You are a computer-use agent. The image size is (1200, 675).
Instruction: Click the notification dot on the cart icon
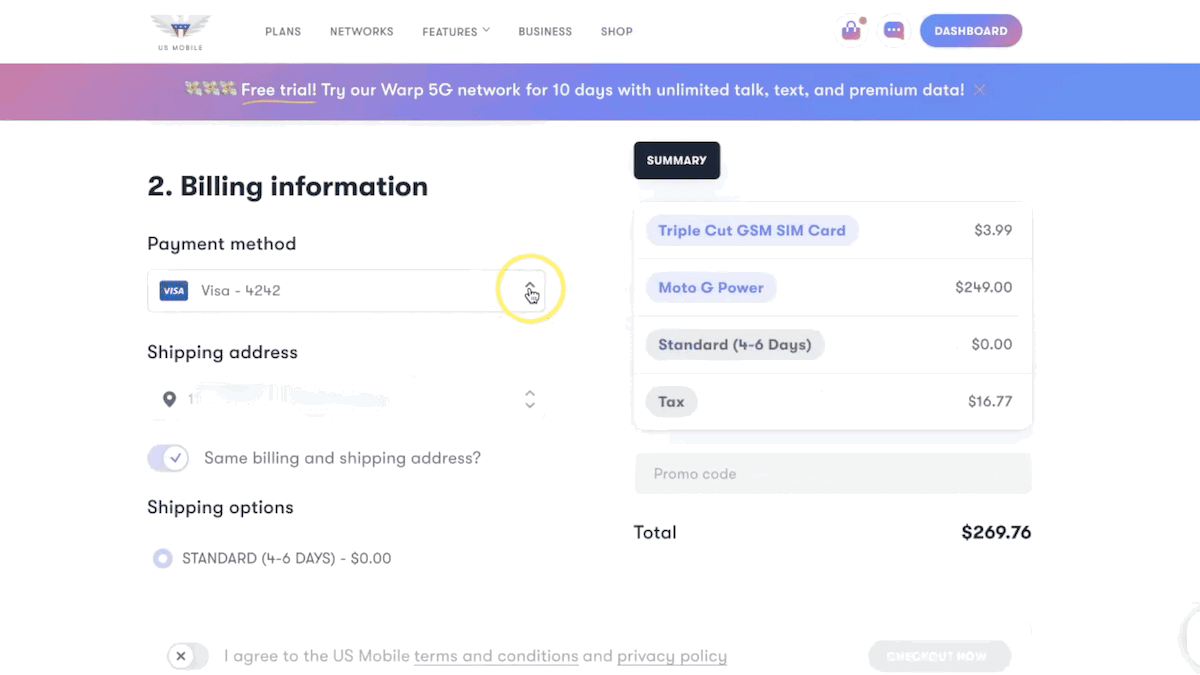861,20
